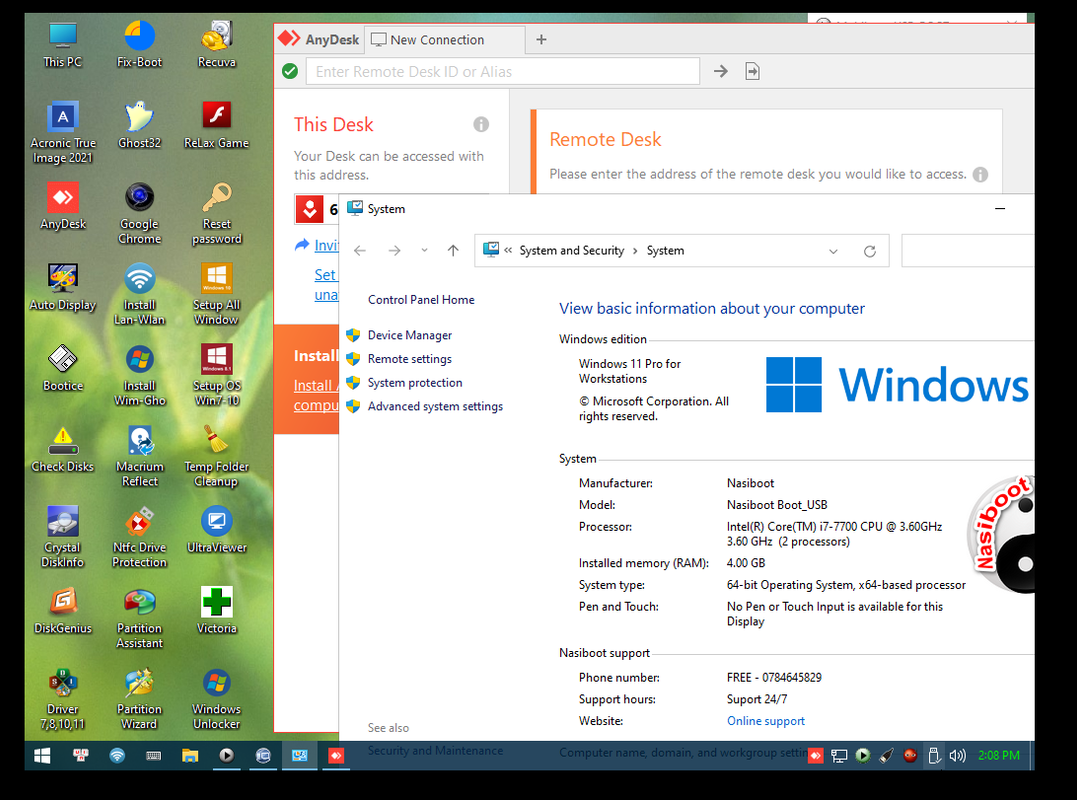The width and height of the screenshot is (1077, 800).
Task: Click the AnyDesk main menu logo
Action: coord(319,40)
